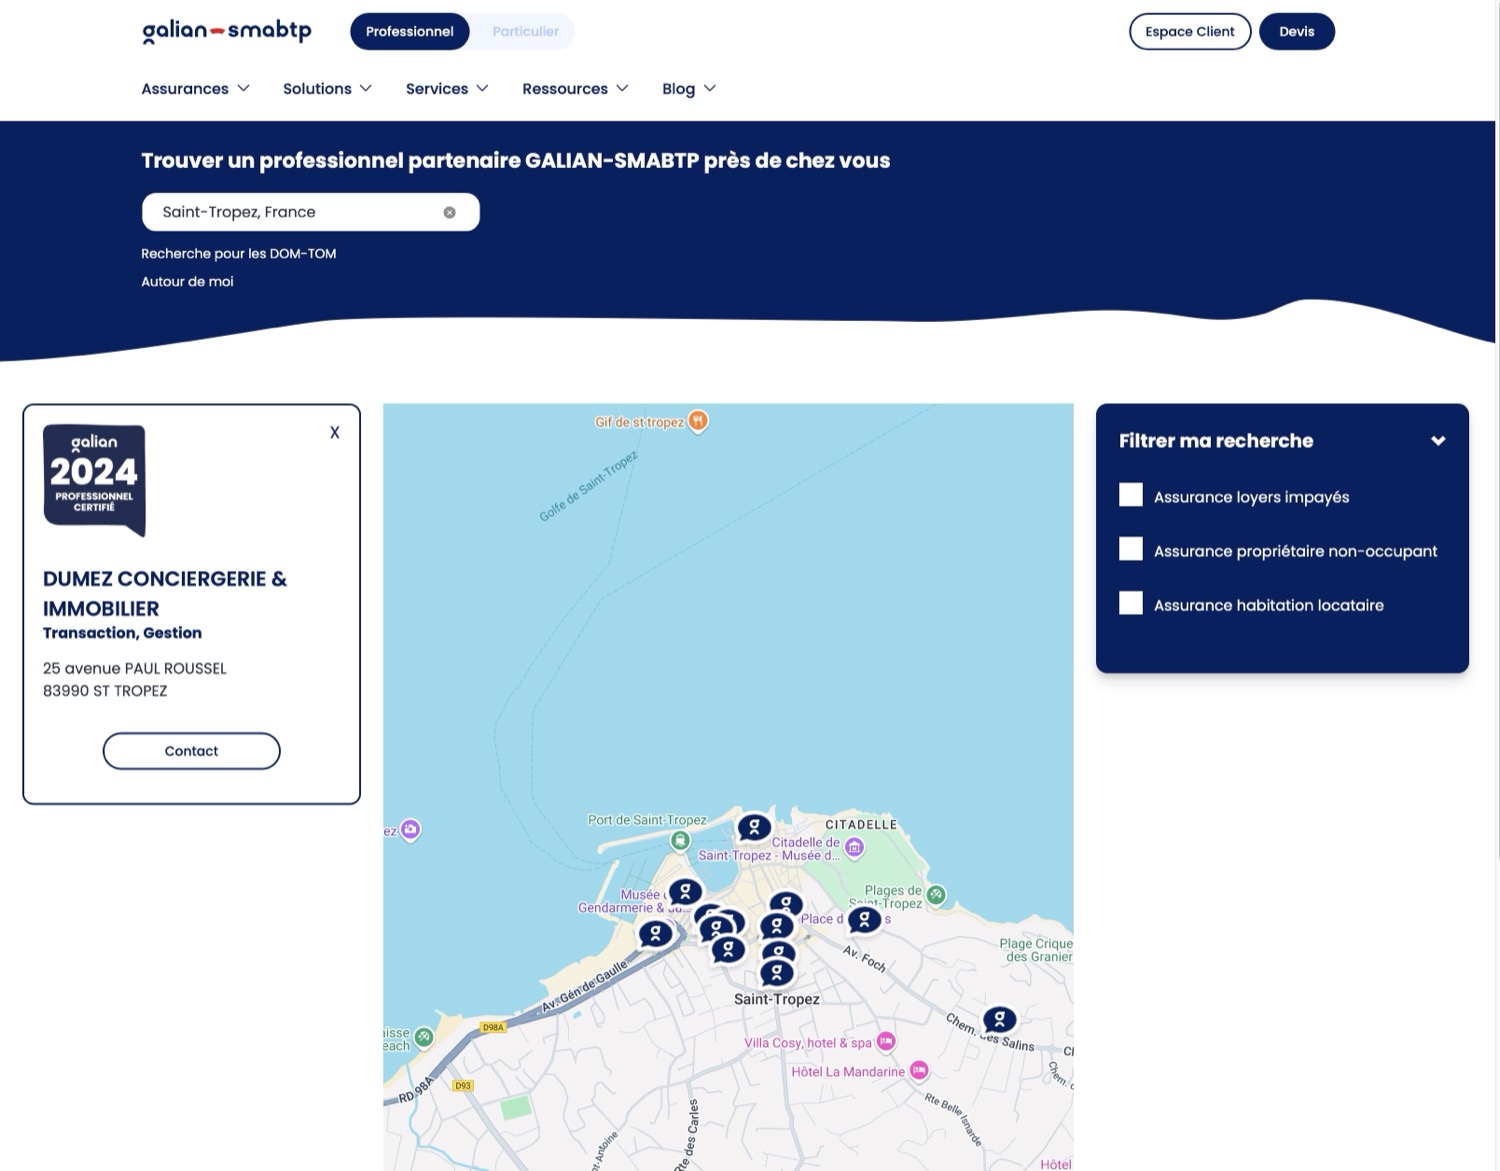The image size is (1500, 1171).
Task: Click the galian-smabtp logo in the header
Action: tap(225, 31)
